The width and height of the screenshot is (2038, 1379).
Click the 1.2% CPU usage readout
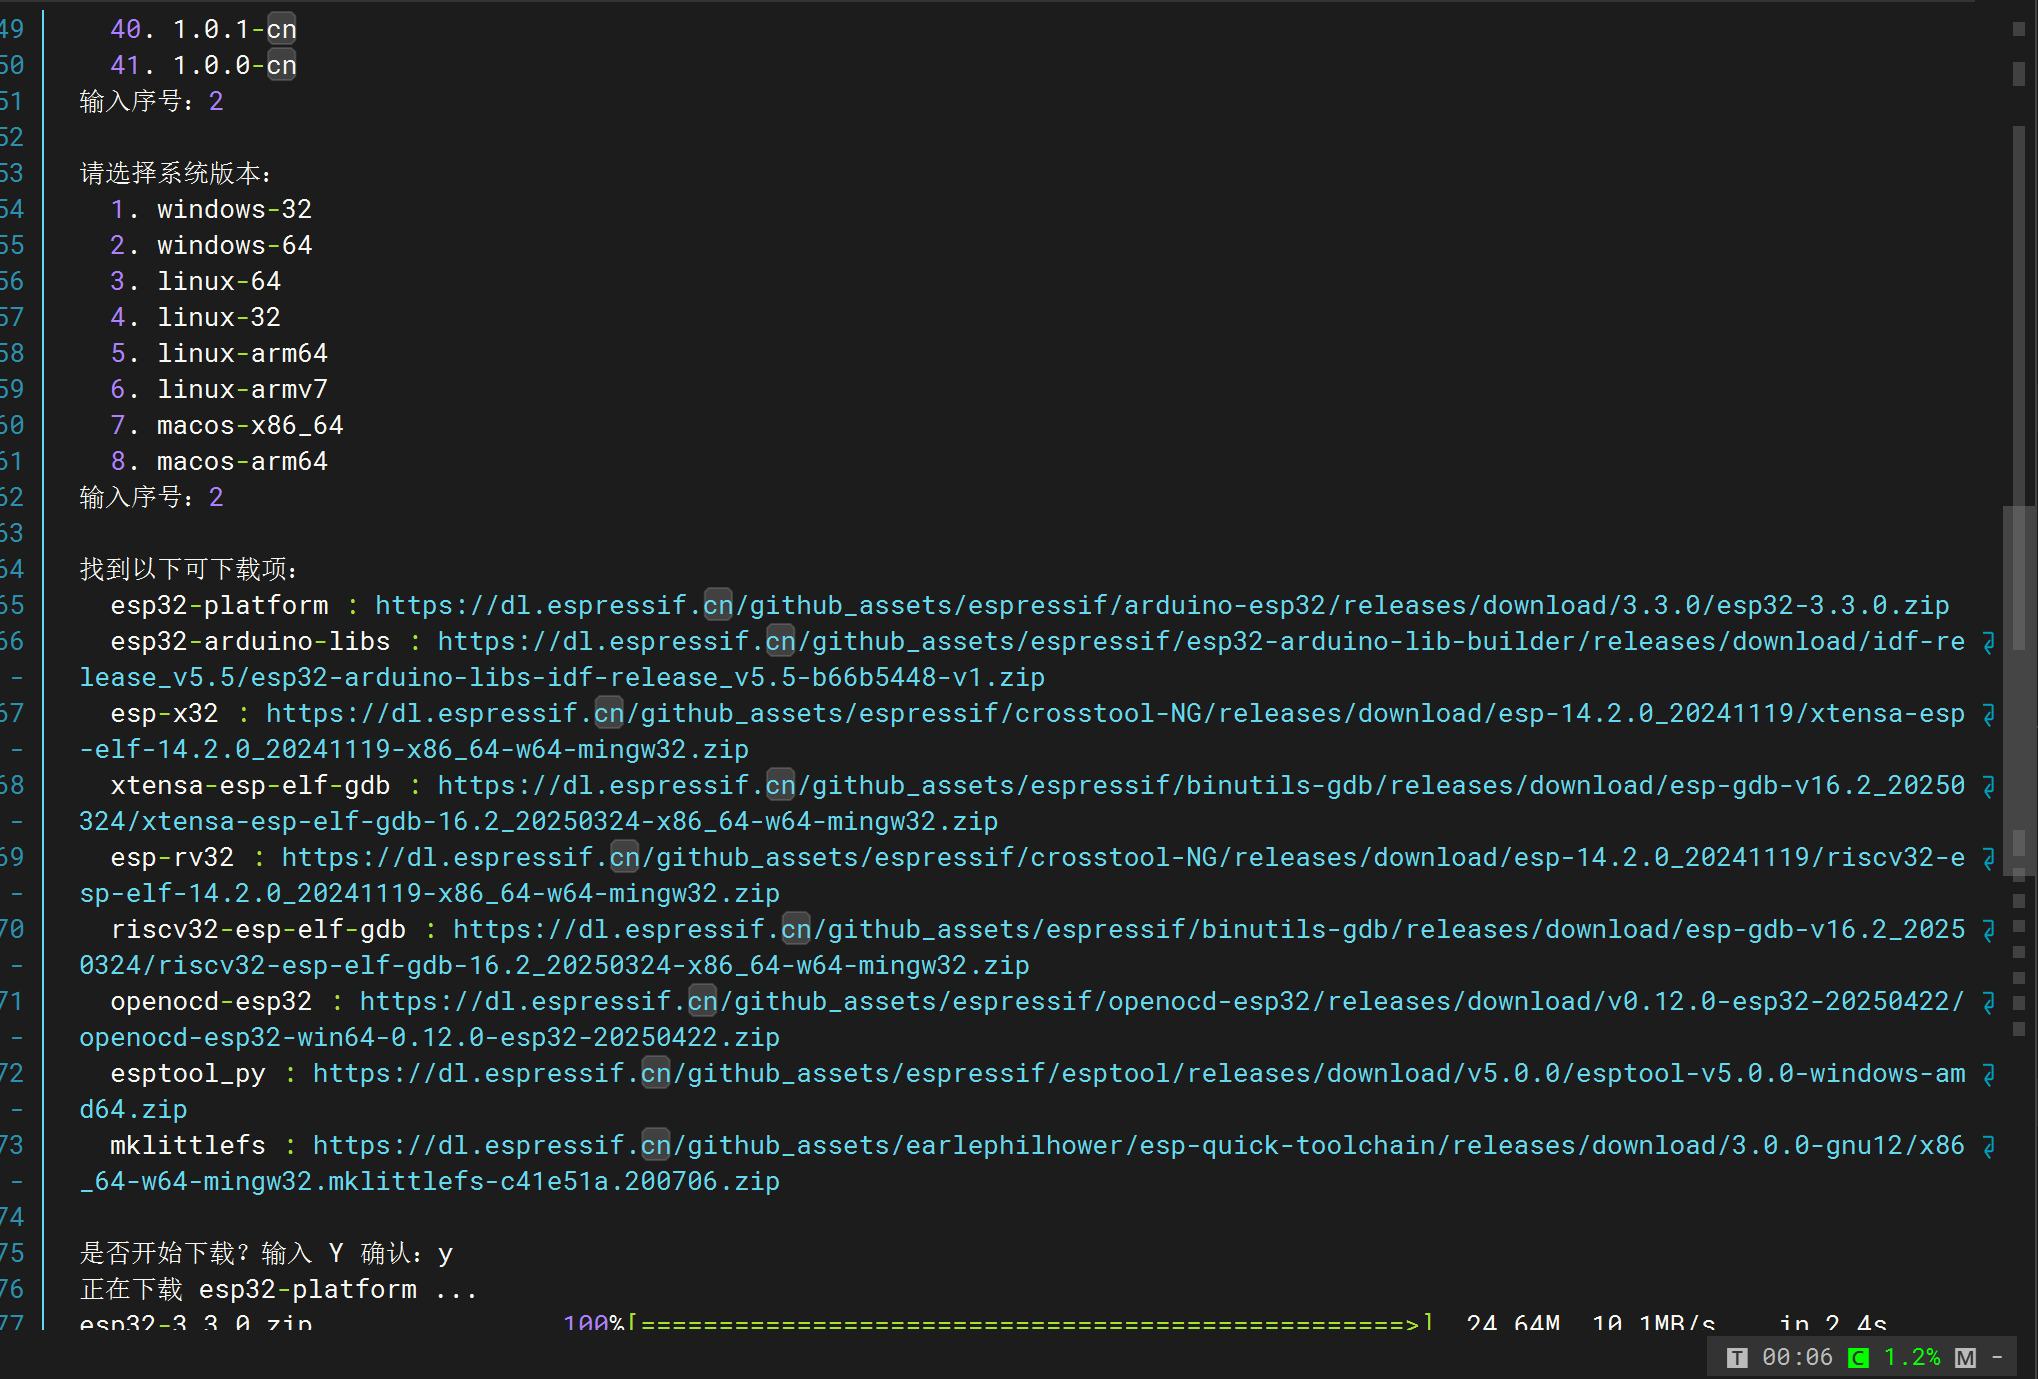click(1911, 1357)
